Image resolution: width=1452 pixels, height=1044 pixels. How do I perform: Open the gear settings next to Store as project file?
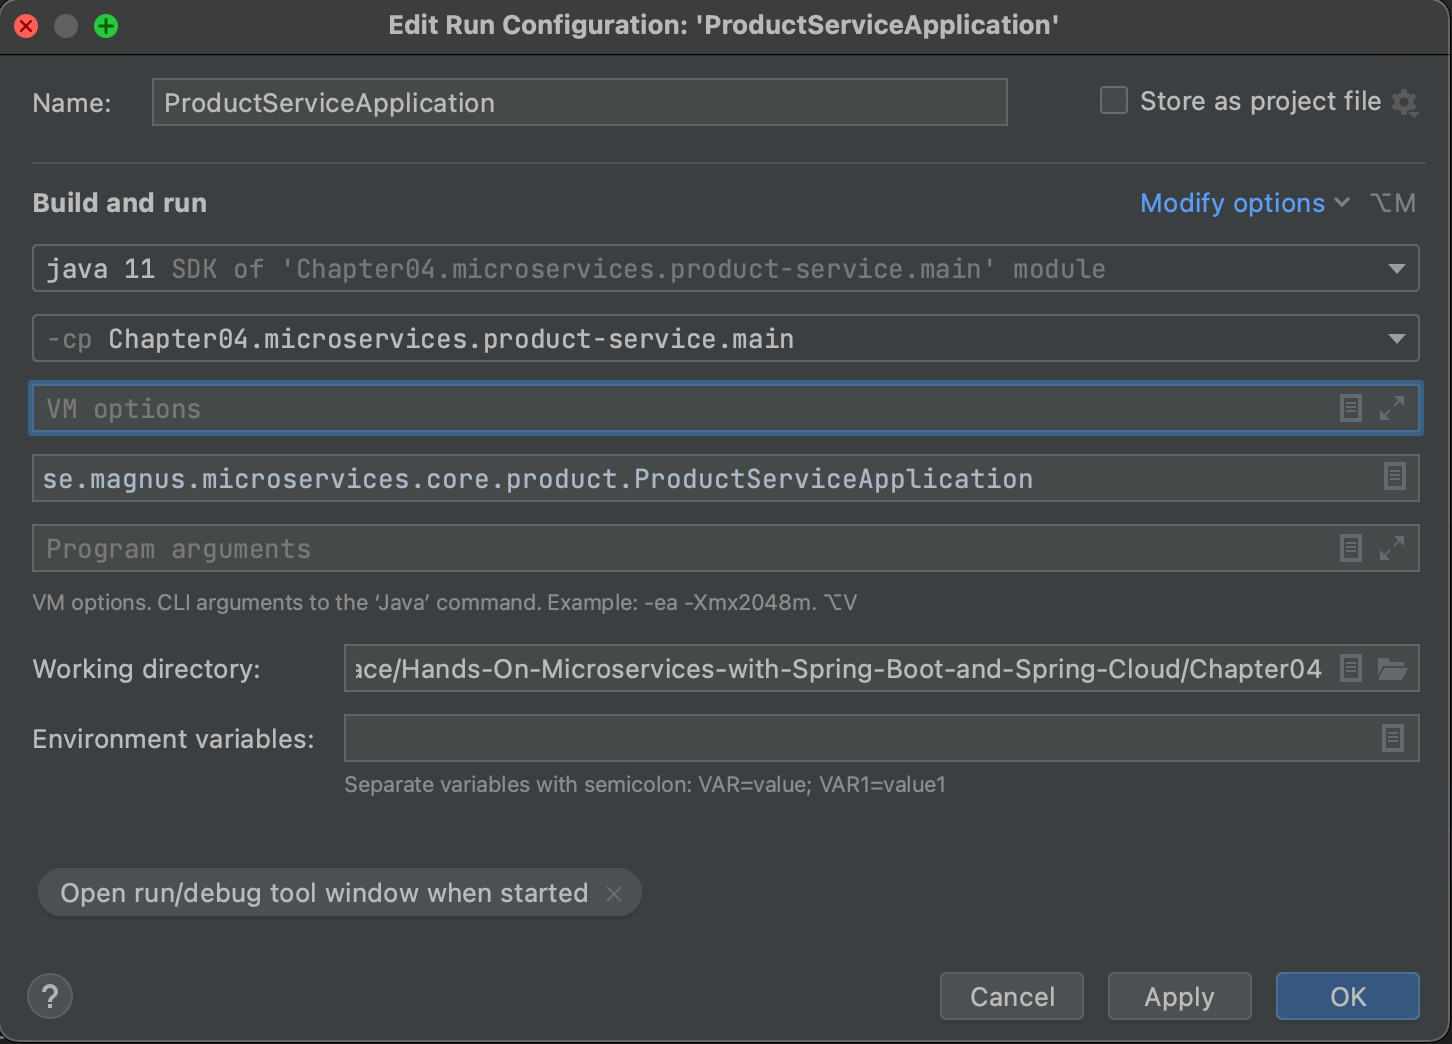click(1406, 102)
